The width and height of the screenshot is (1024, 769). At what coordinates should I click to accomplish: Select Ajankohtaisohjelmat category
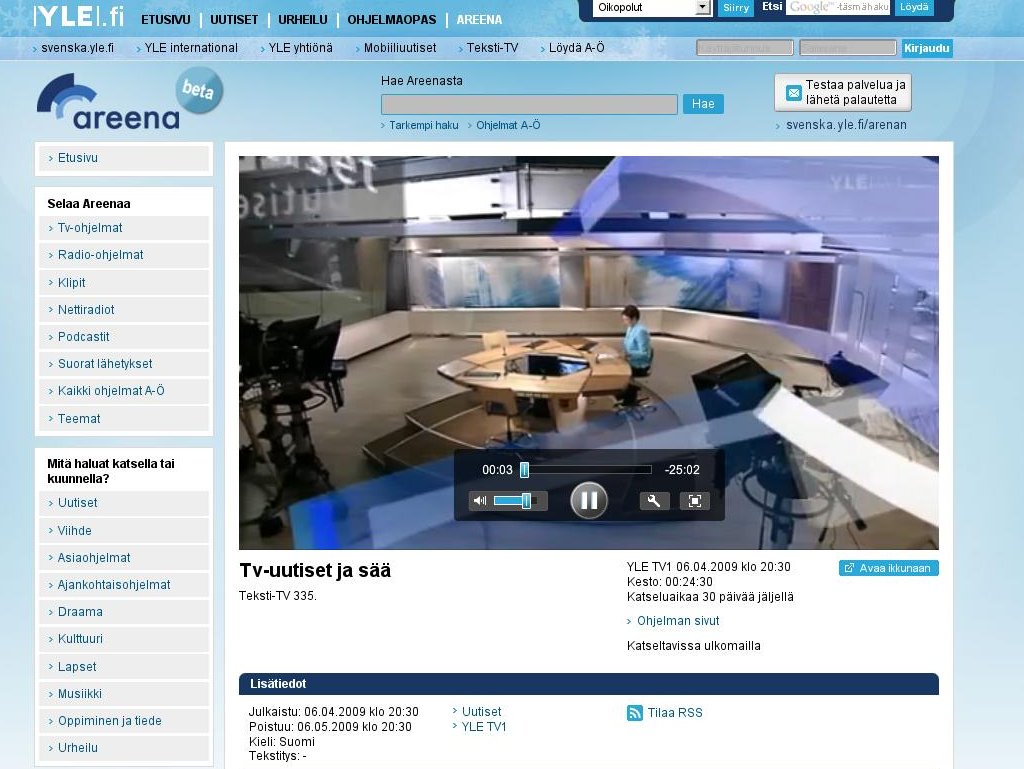click(x=124, y=585)
